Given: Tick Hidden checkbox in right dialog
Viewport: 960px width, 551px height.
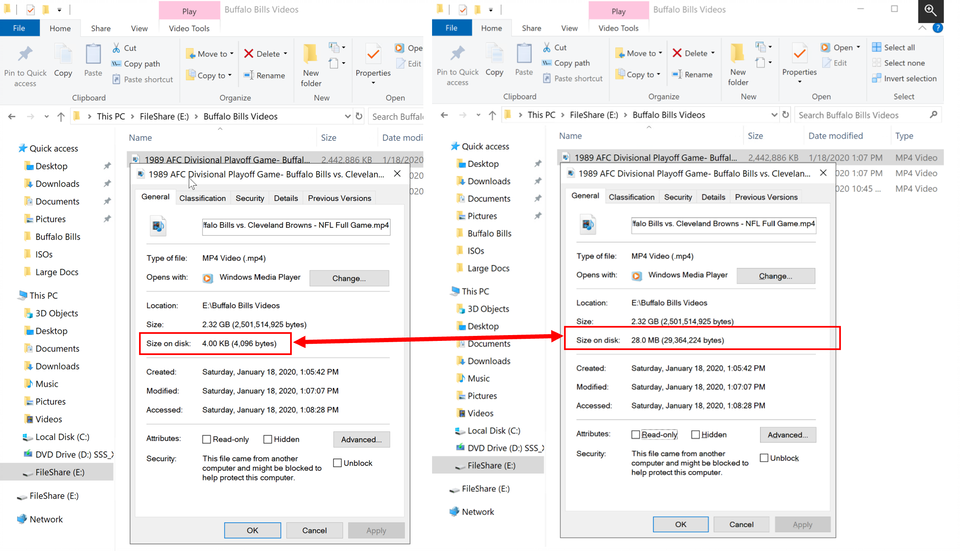Looking at the screenshot, I should coord(696,435).
